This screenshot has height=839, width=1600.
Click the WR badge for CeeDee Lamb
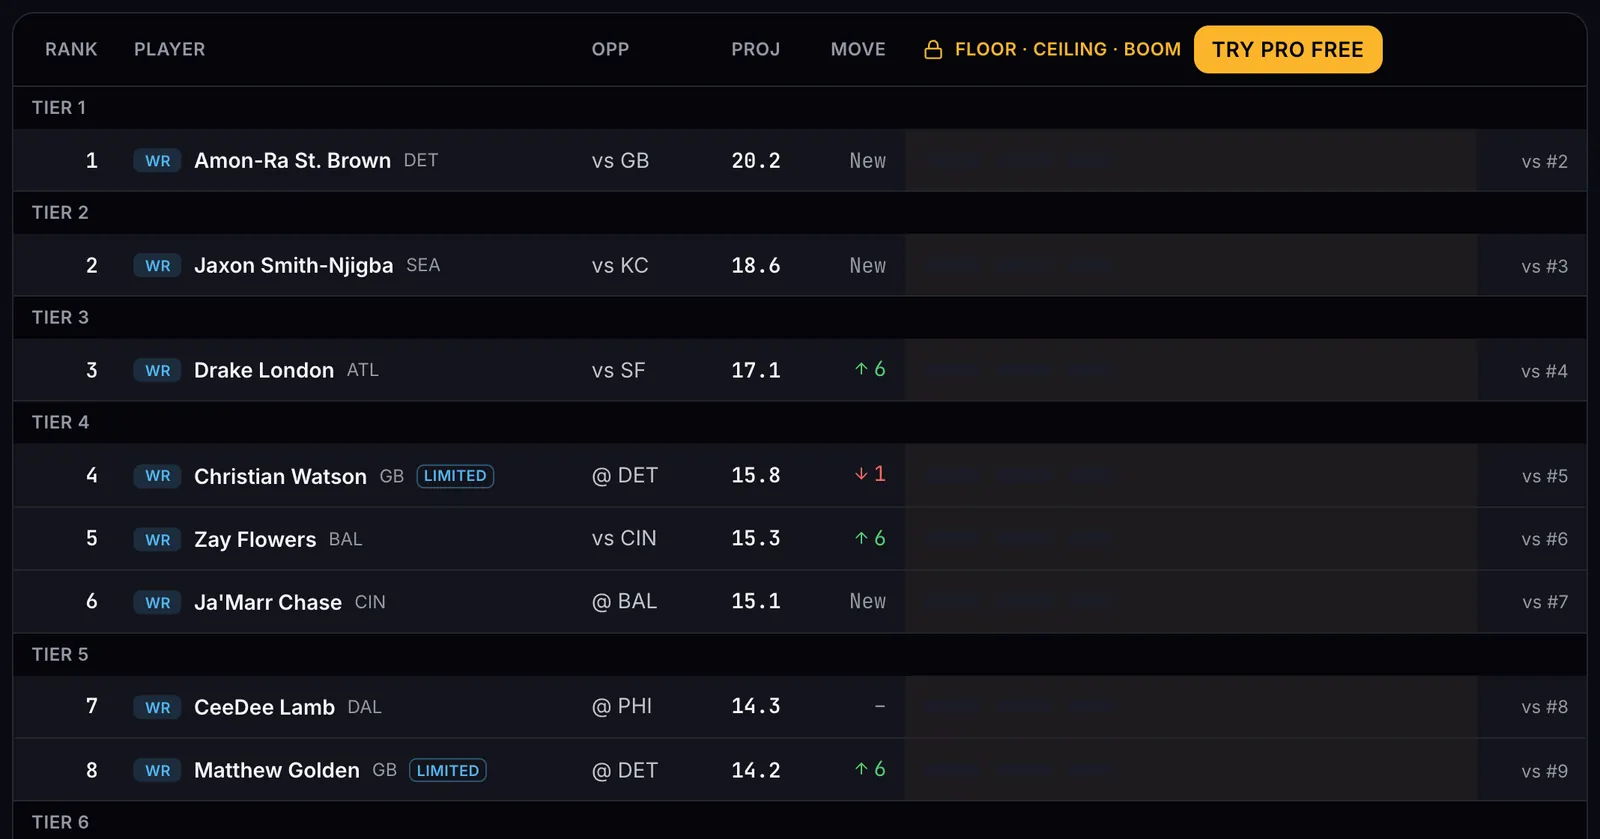pos(157,708)
